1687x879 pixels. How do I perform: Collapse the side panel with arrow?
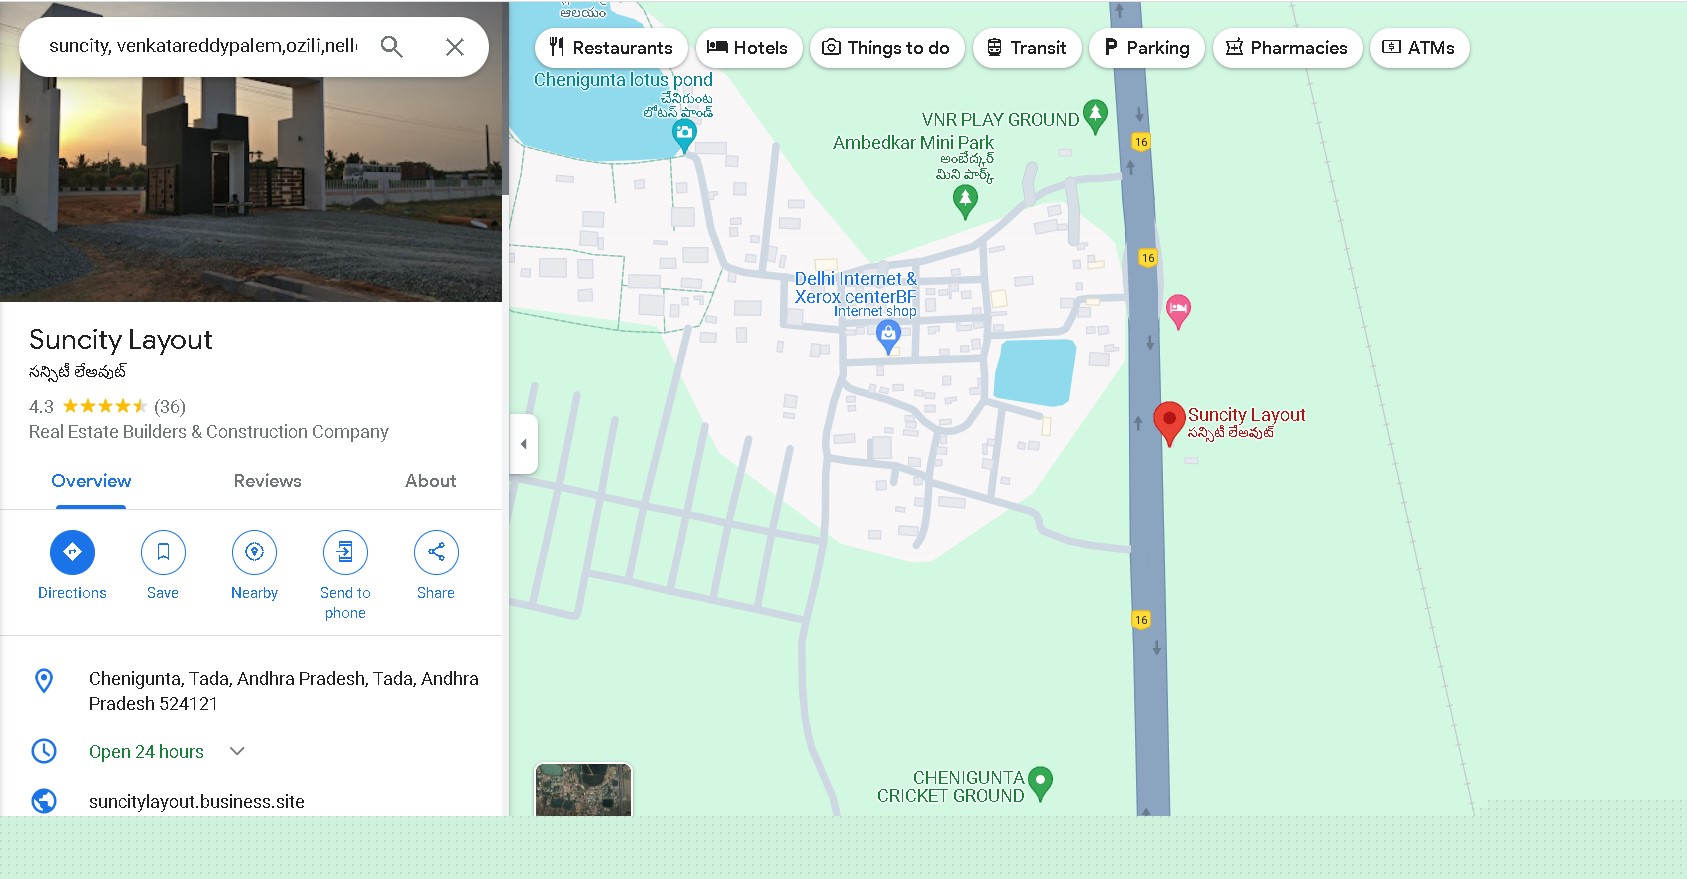click(523, 444)
